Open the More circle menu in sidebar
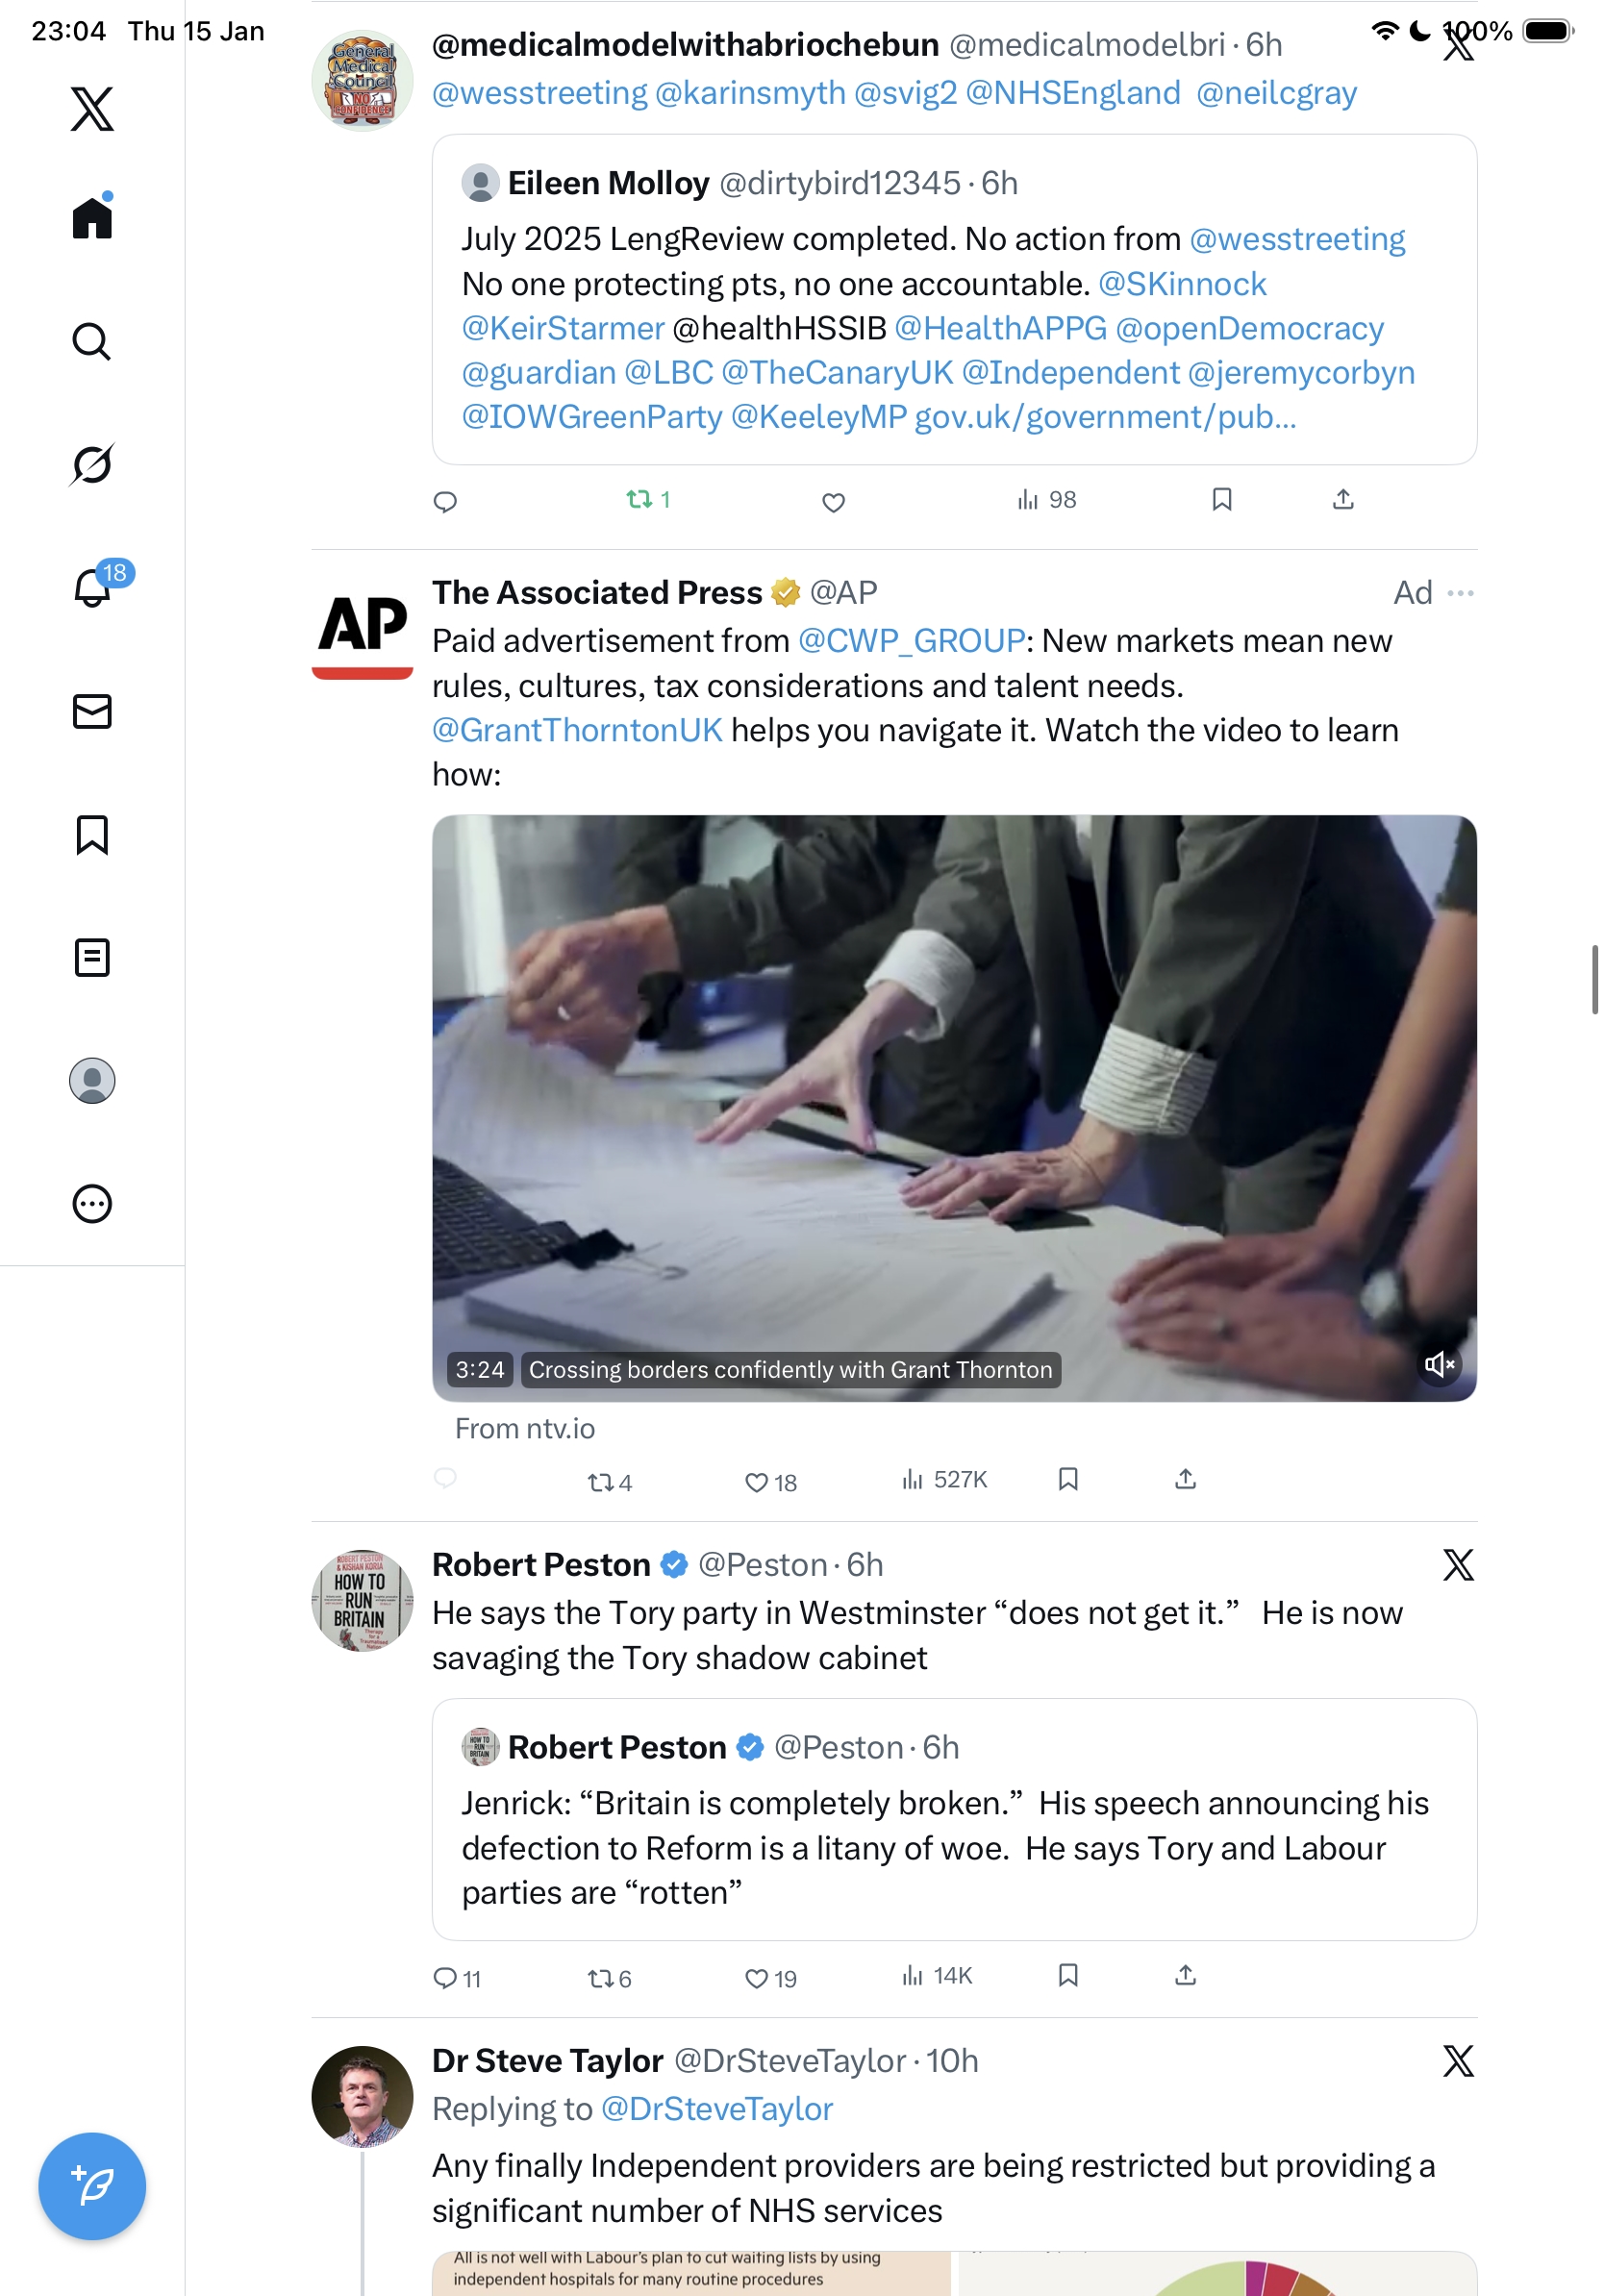 click(92, 1203)
